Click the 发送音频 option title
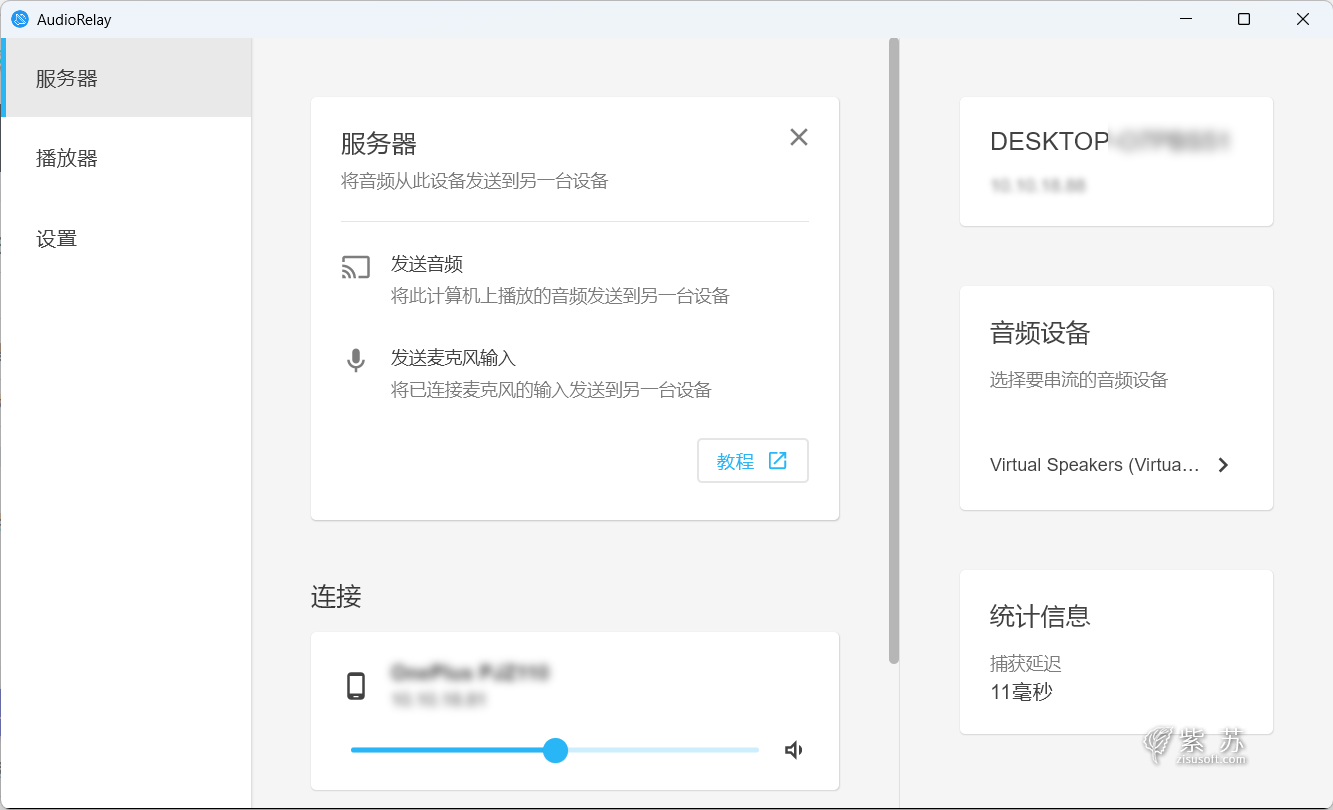This screenshot has width=1333, height=810. click(x=427, y=264)
